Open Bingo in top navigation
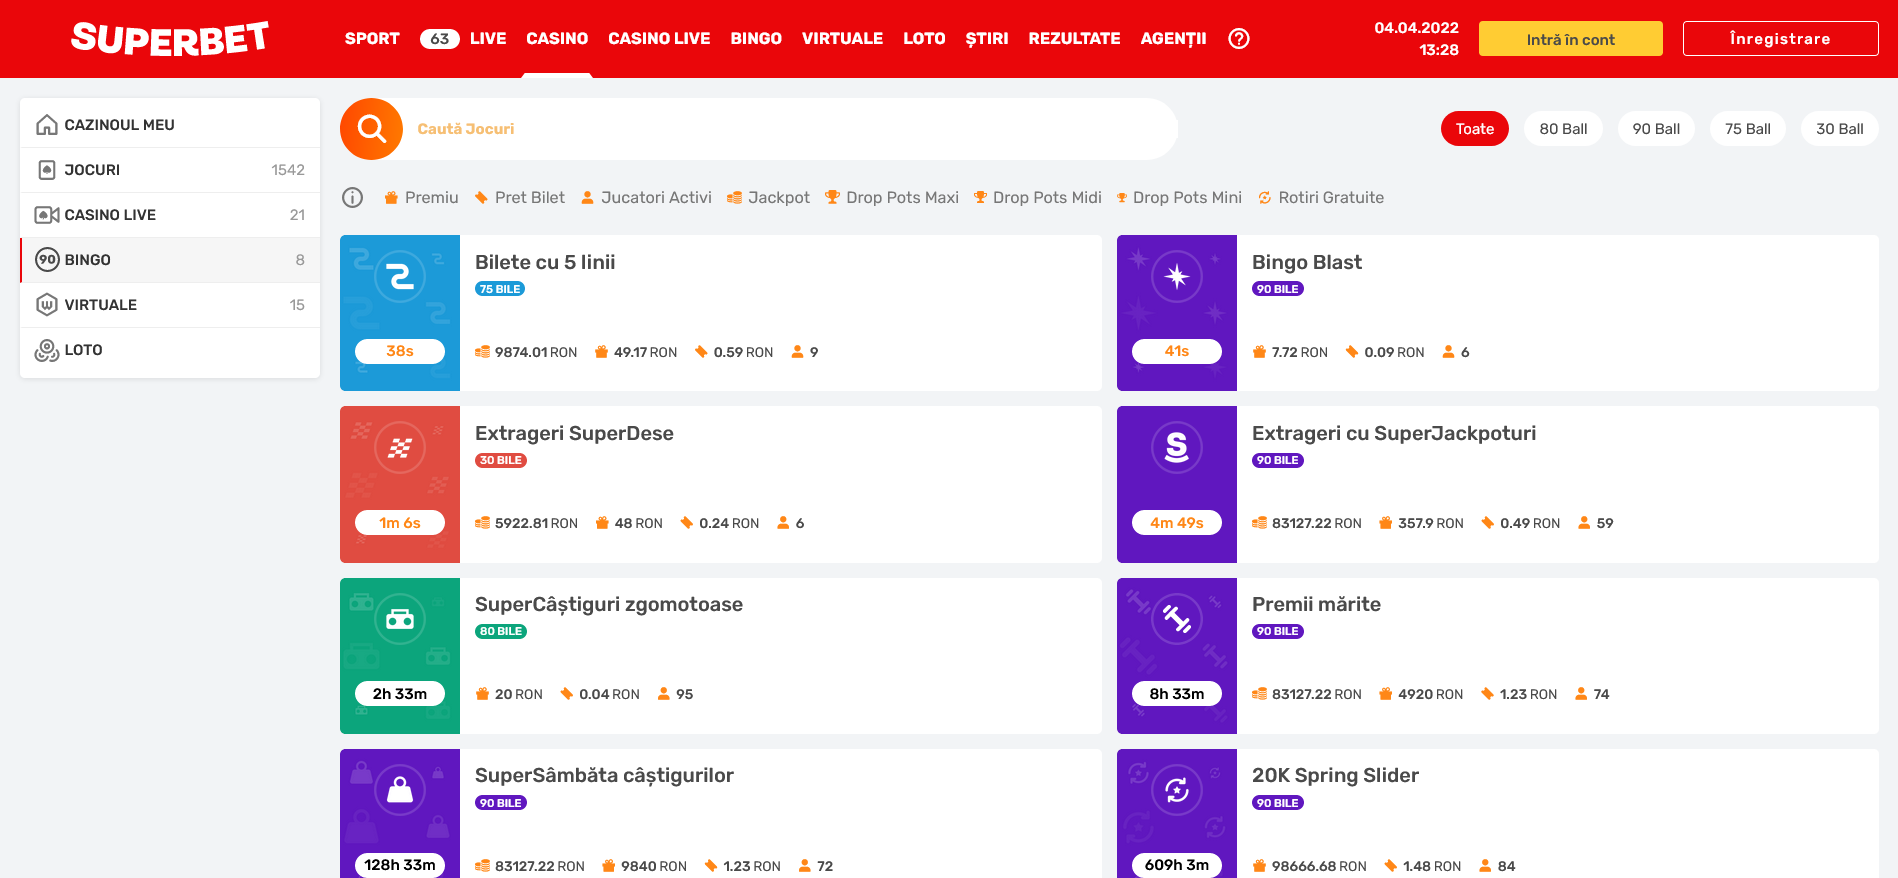The width and height of the screenshot is (1898, 878). tap(756, 39)
